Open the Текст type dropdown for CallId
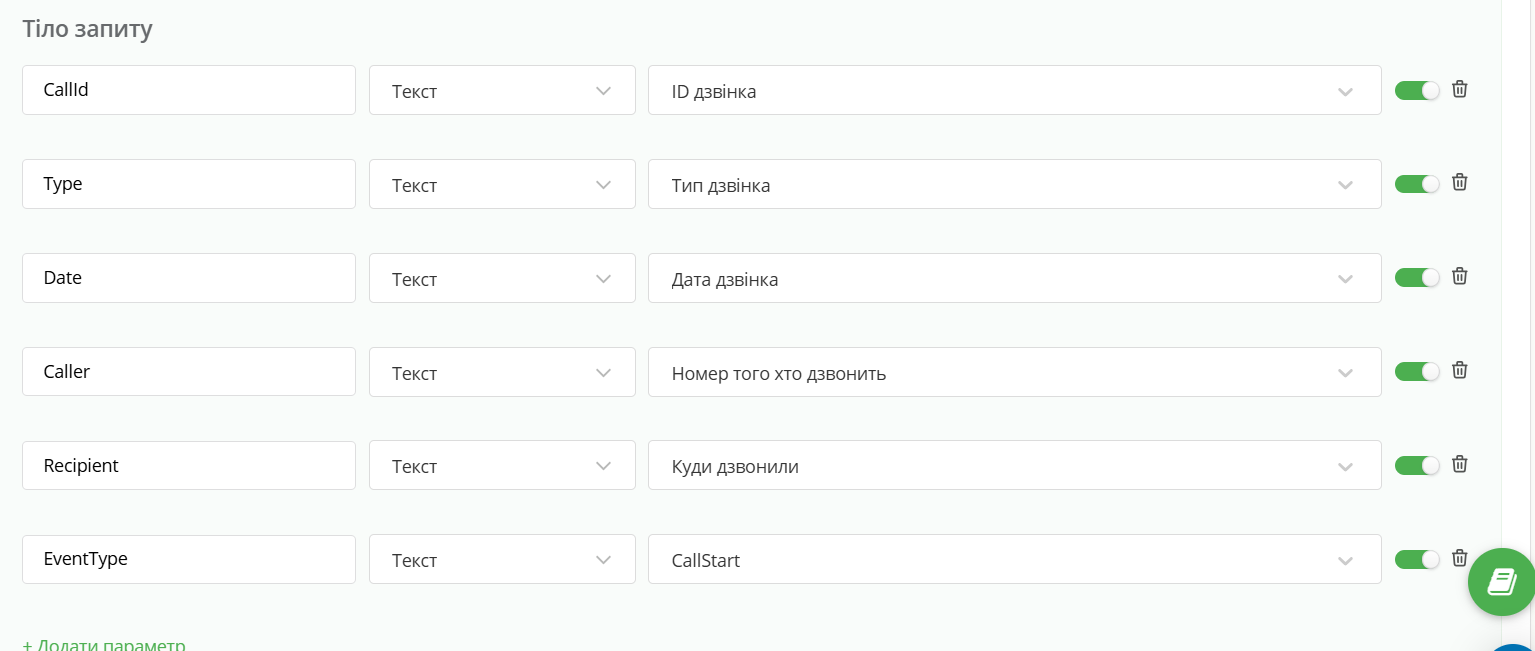The height and width of the screenshot is (651, 1535). click(x=502, y=91)
